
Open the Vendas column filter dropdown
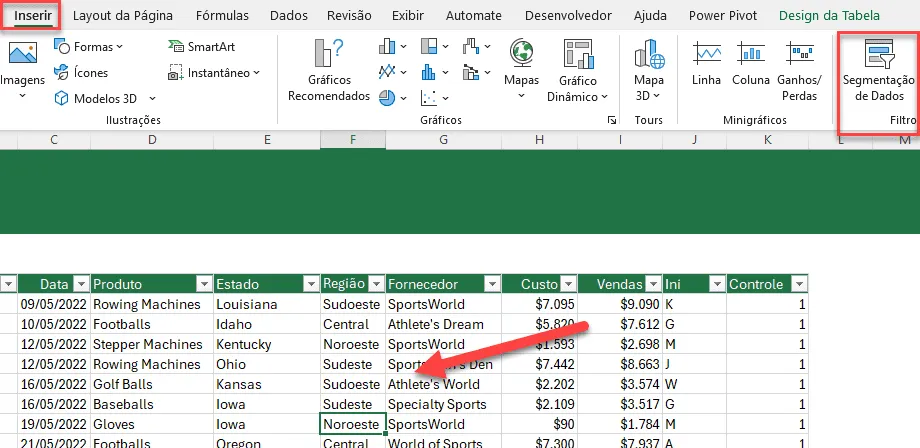[653, 284]
